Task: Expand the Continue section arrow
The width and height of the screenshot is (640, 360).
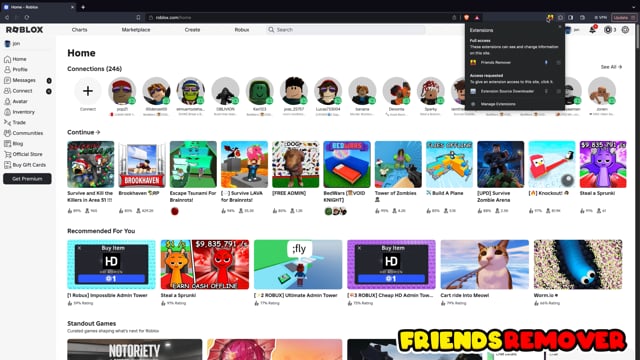Action: (98, 132)
